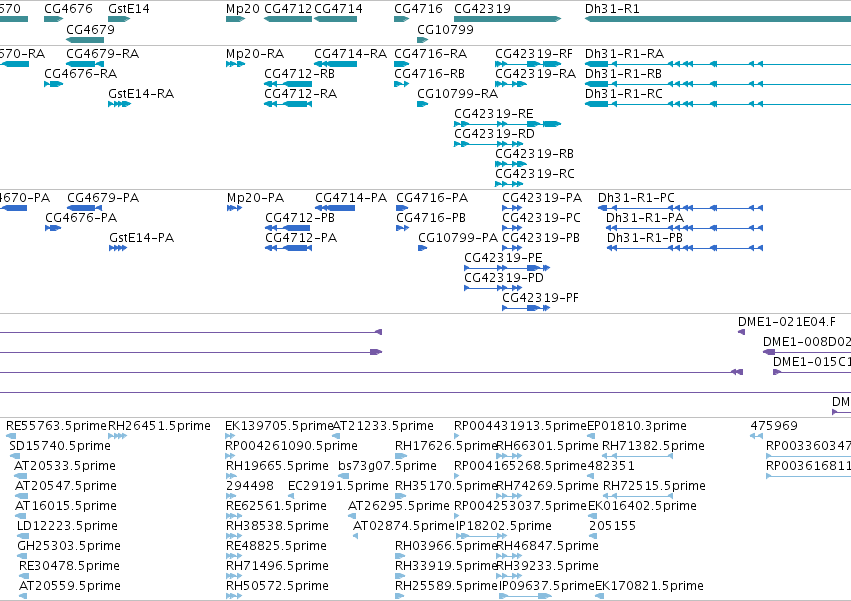Click protein CG4676-PA label
The width and height of the screenshot is (851, 601).
[x=81, y=218]
